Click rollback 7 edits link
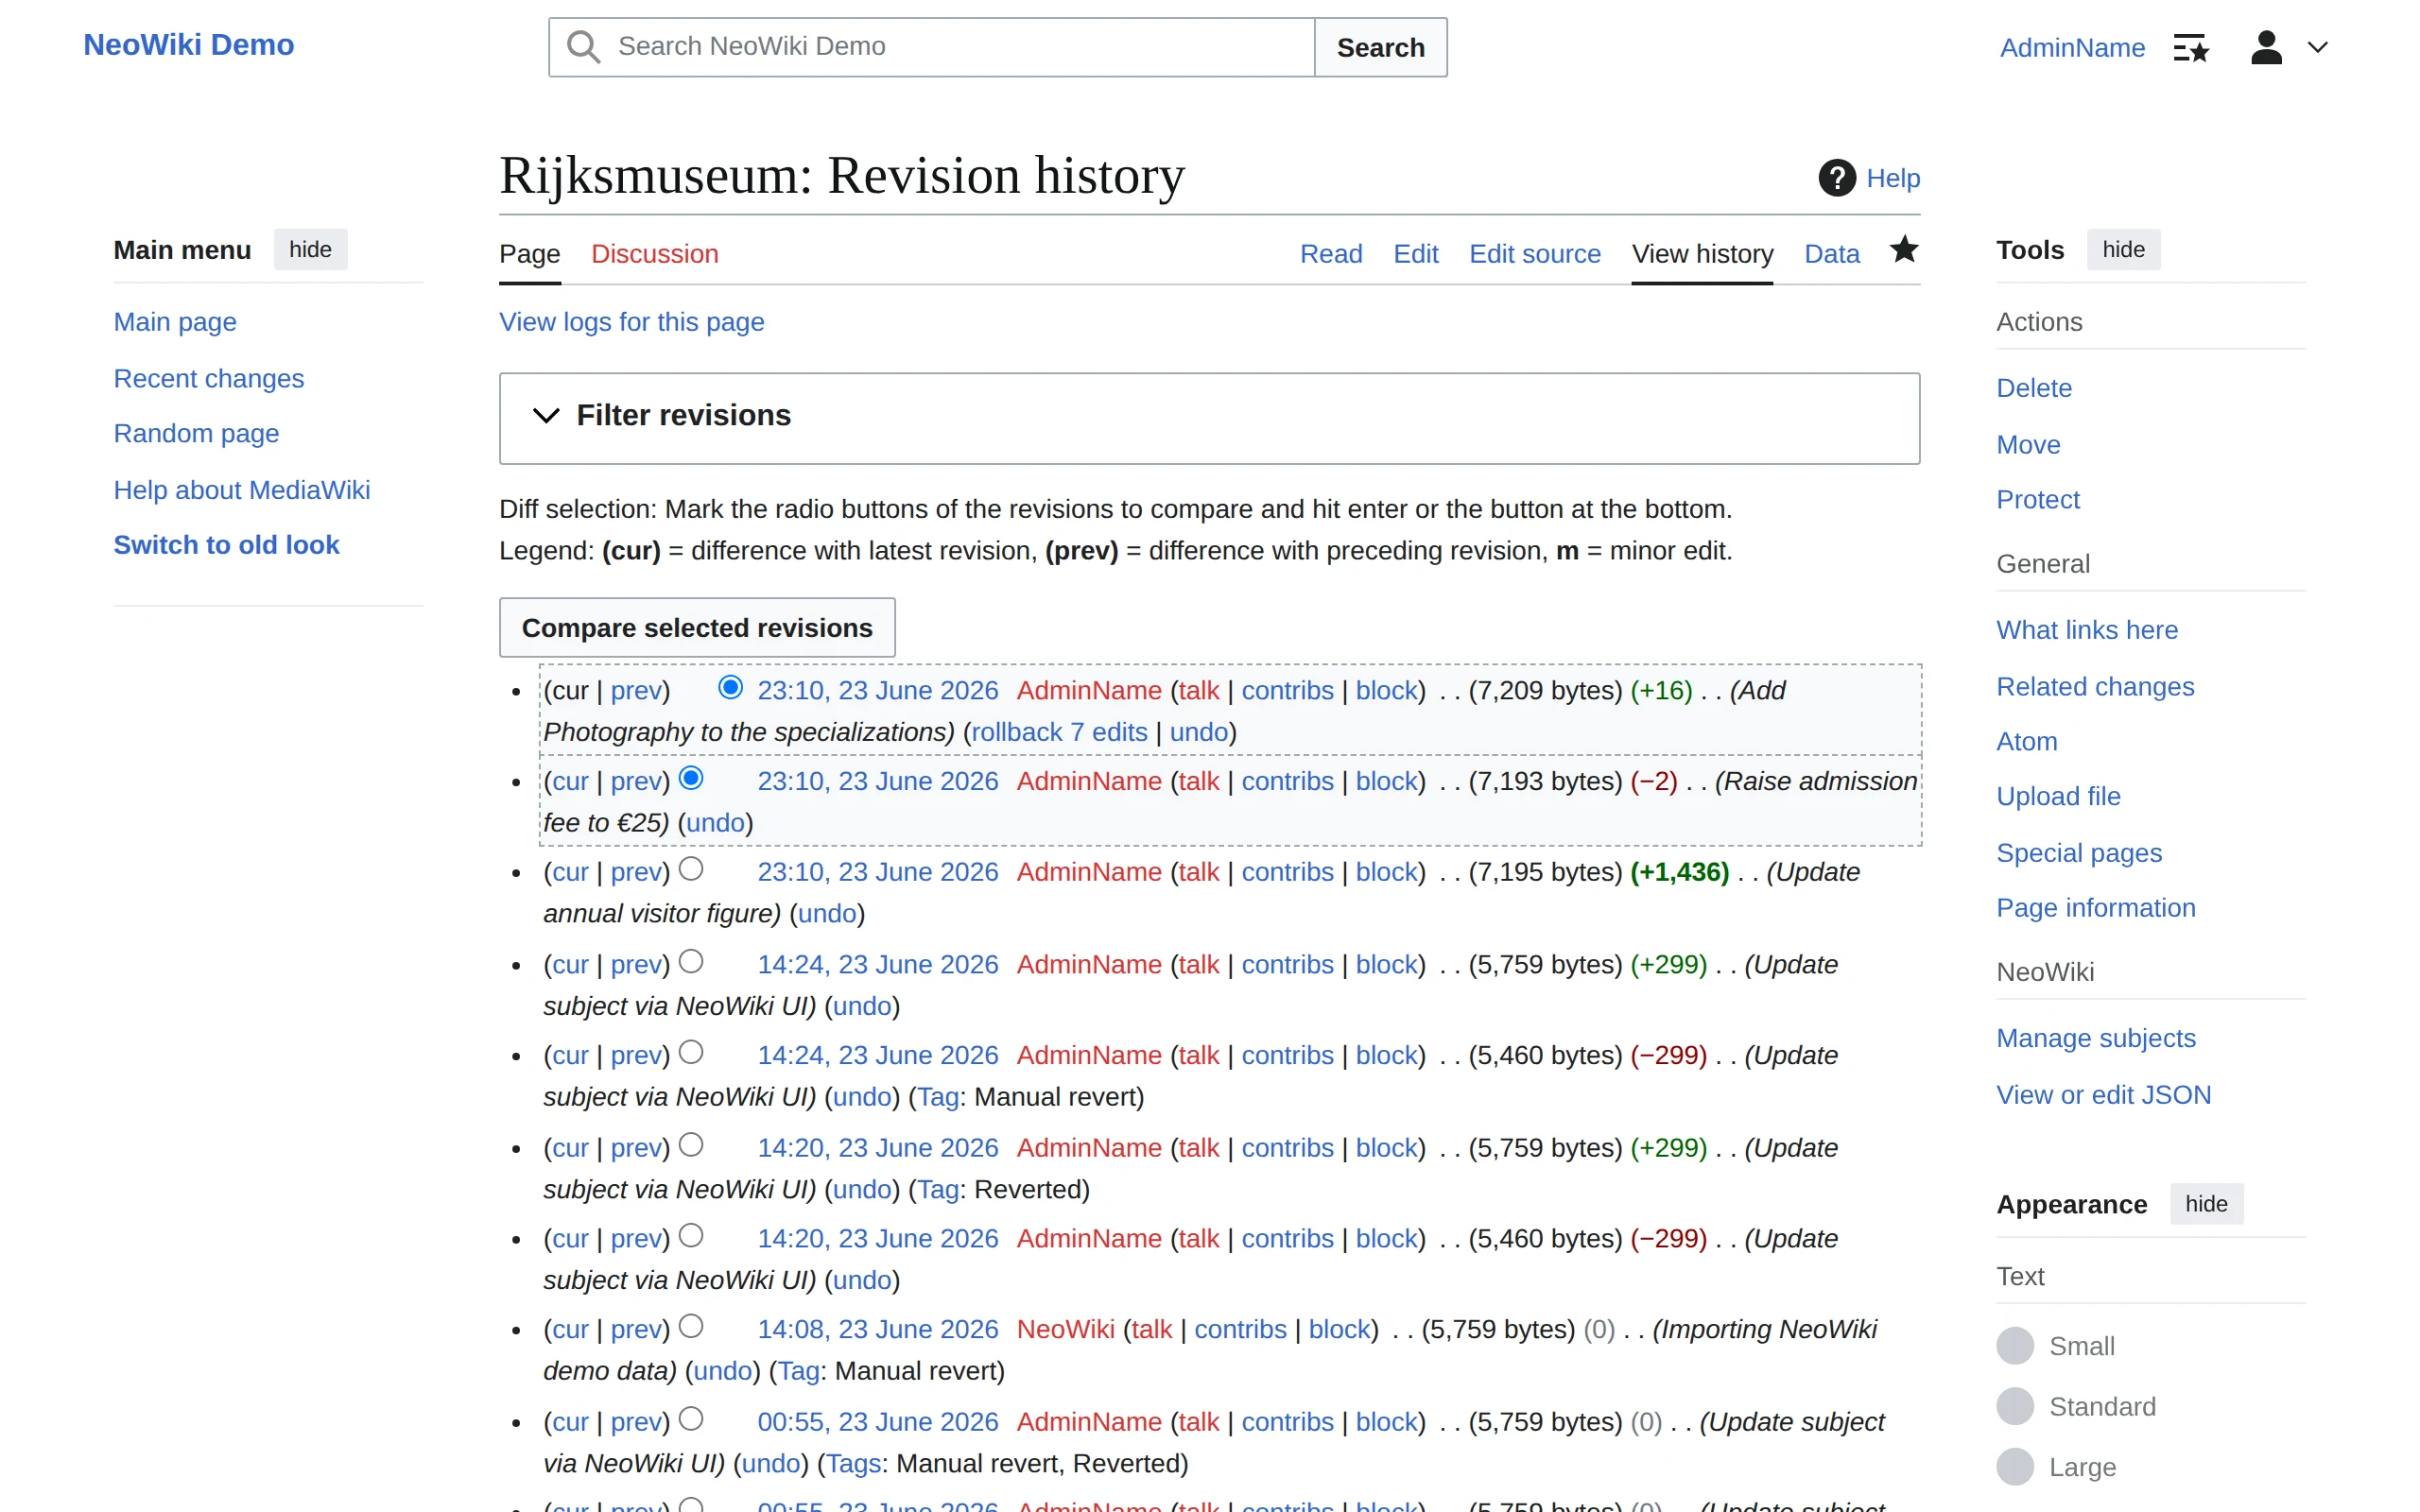The image size is (2420, 1512). coord(1060,732)
